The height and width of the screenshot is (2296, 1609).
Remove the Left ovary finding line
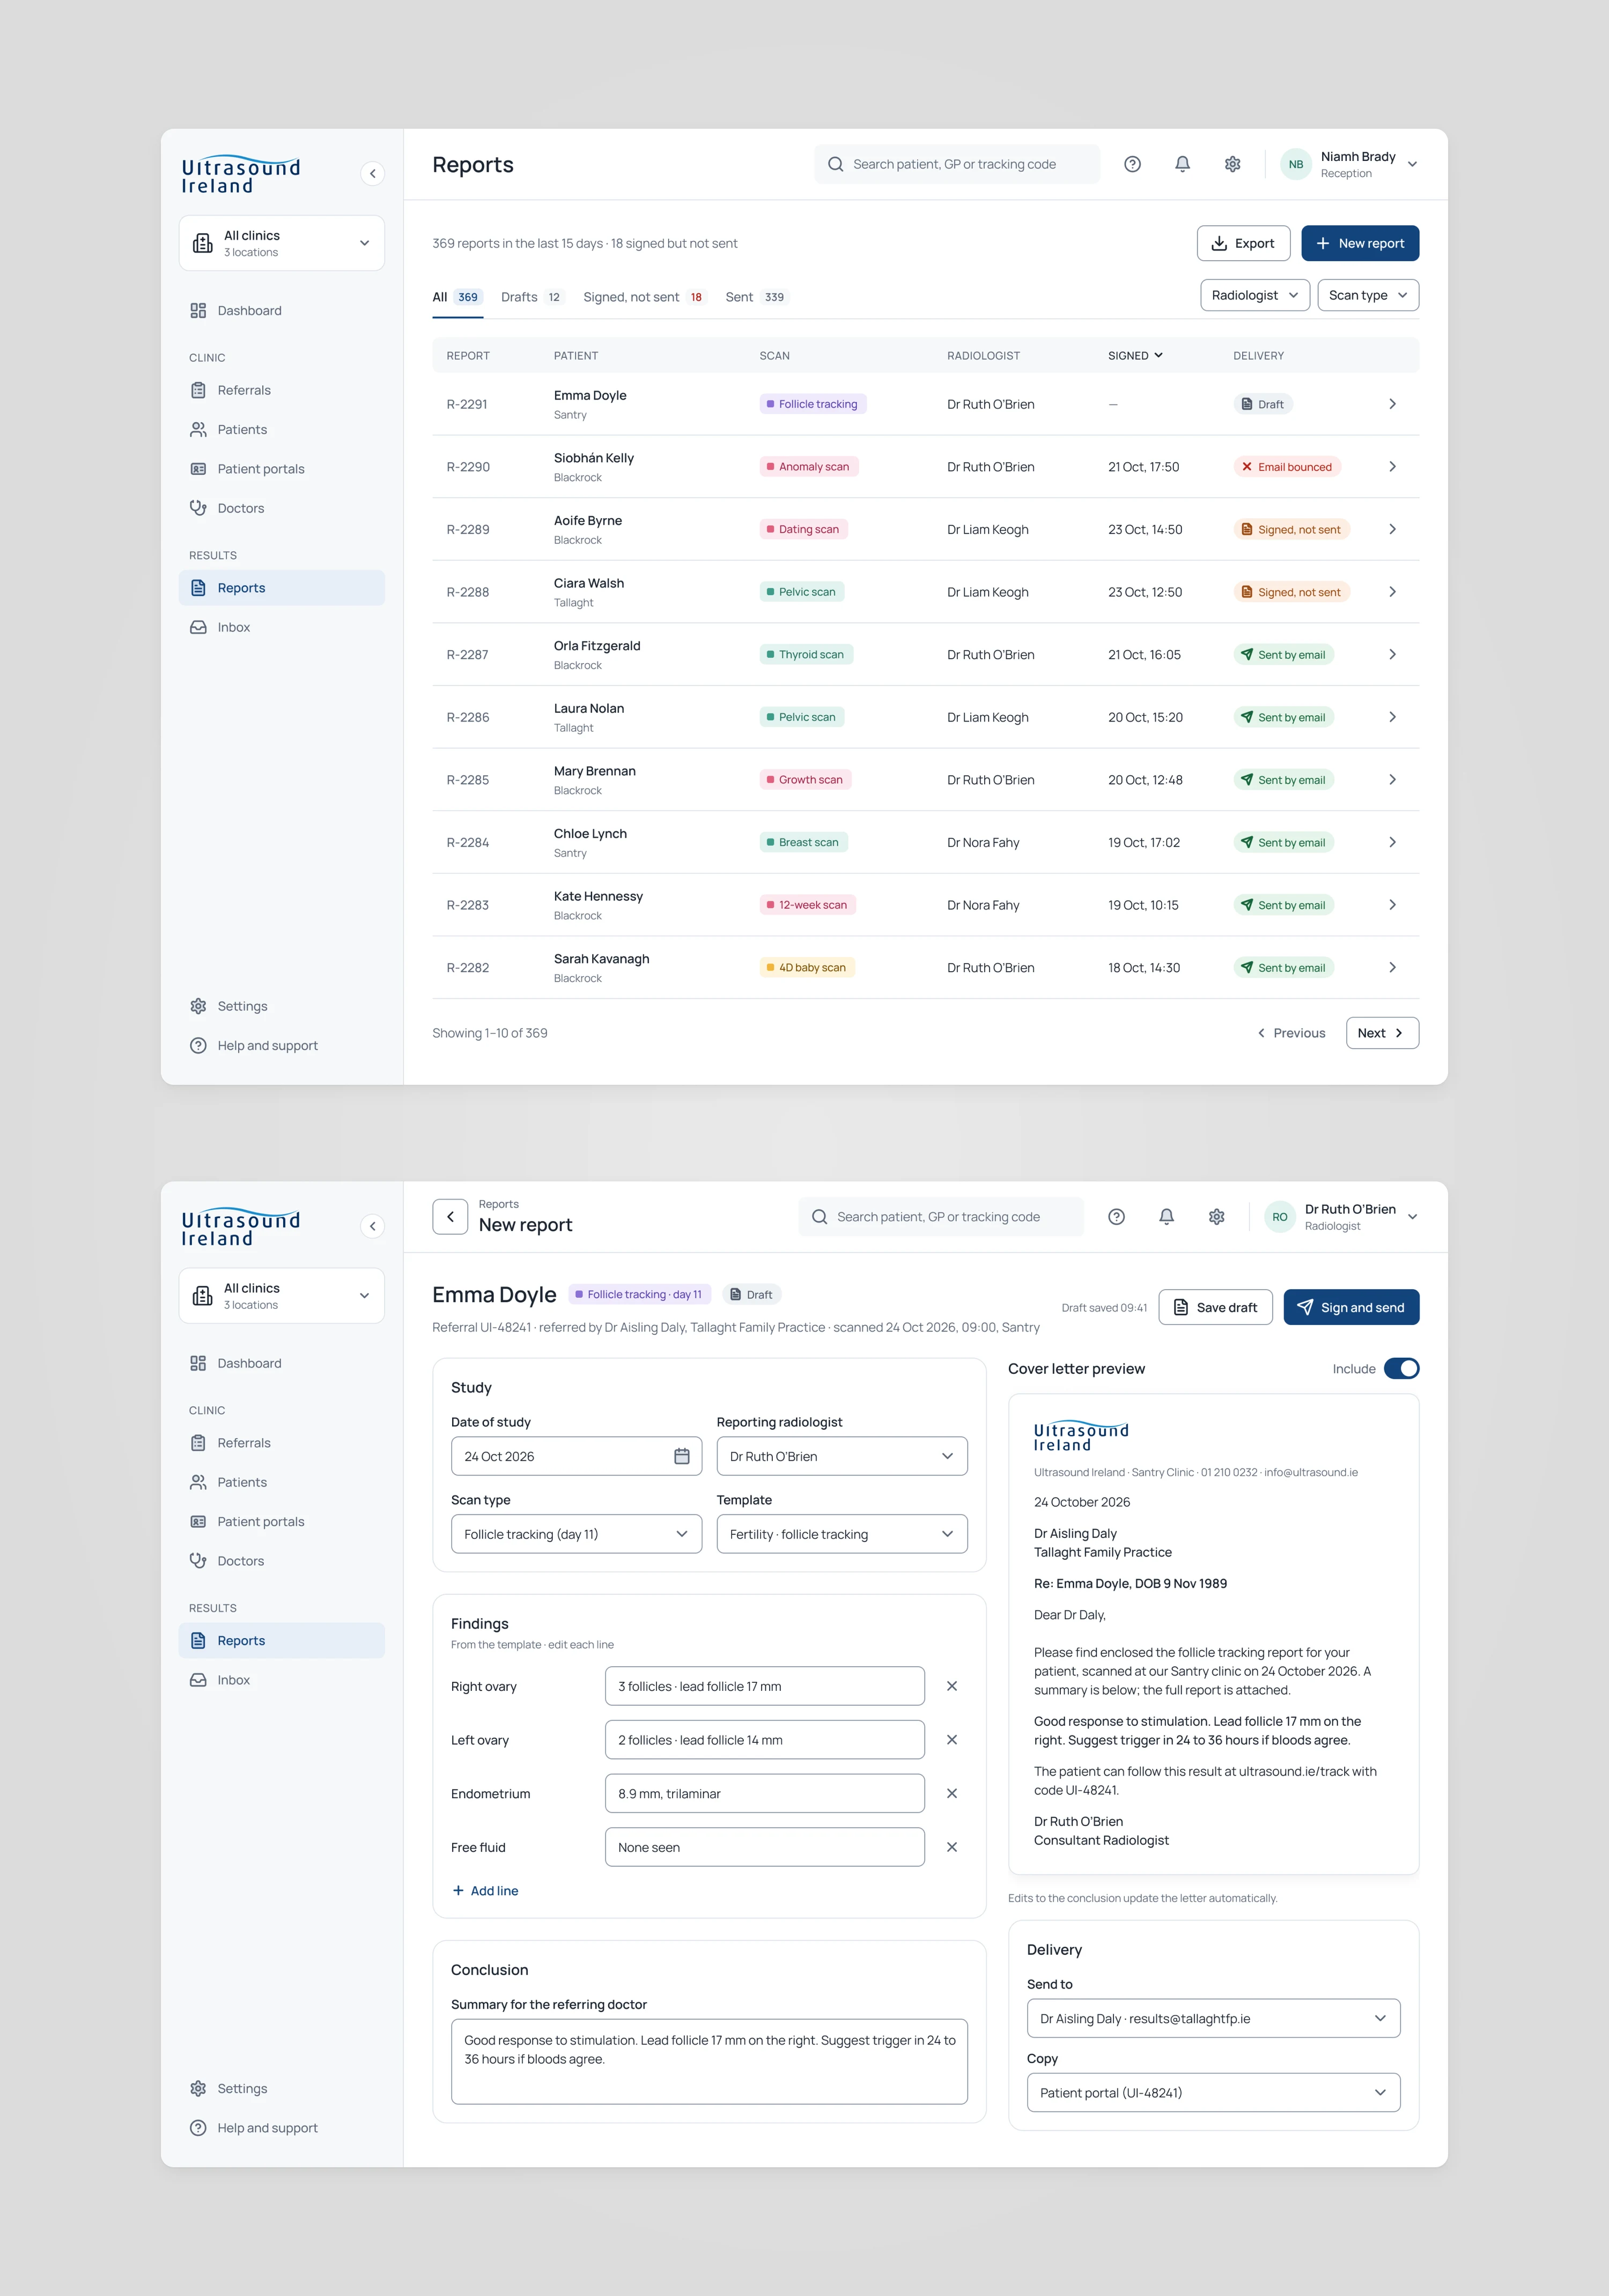[x=952, y=1740]
